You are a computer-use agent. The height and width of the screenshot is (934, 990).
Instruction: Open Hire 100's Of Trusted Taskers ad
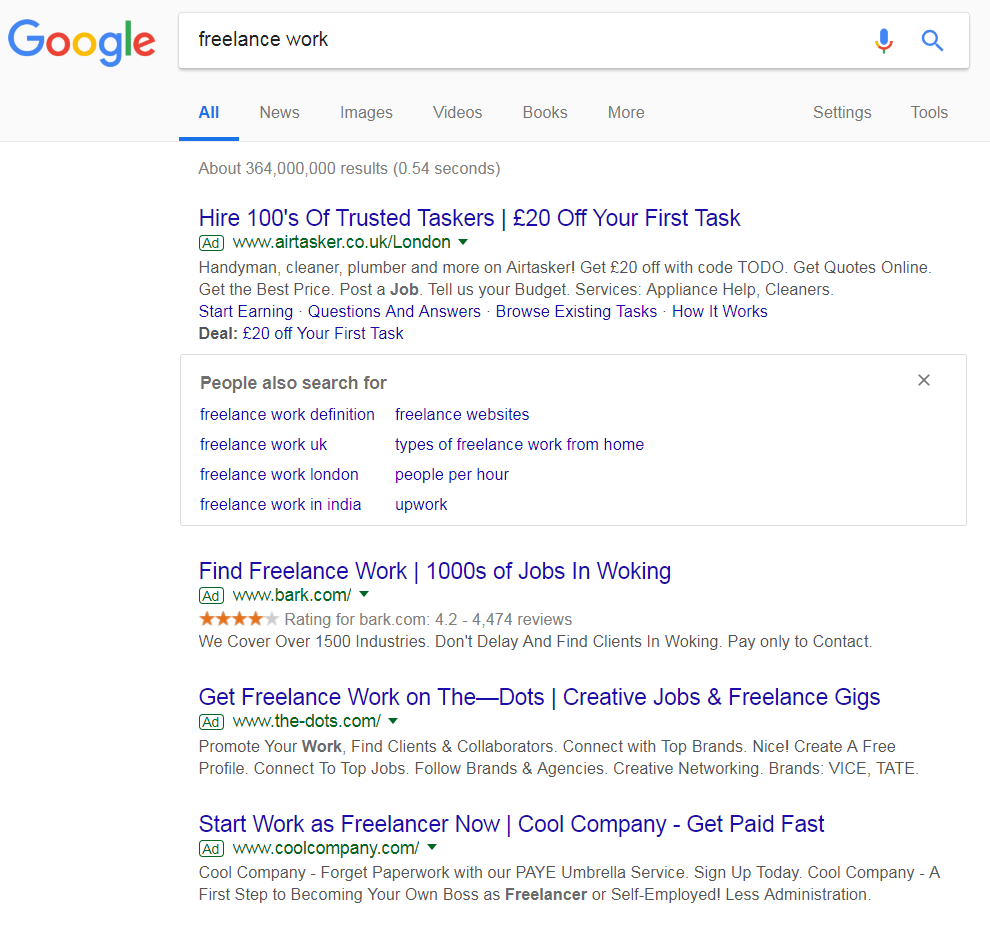tap(469, 218)
